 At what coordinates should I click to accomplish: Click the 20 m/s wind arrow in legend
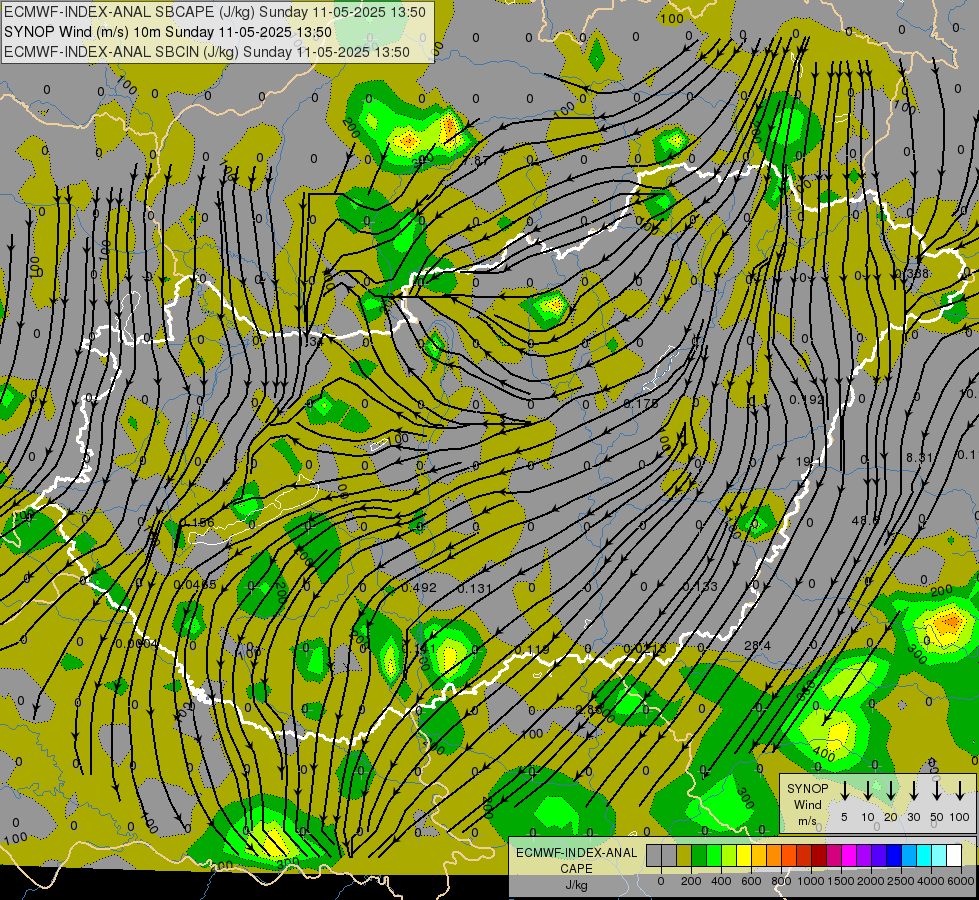[x=890, y=791]
